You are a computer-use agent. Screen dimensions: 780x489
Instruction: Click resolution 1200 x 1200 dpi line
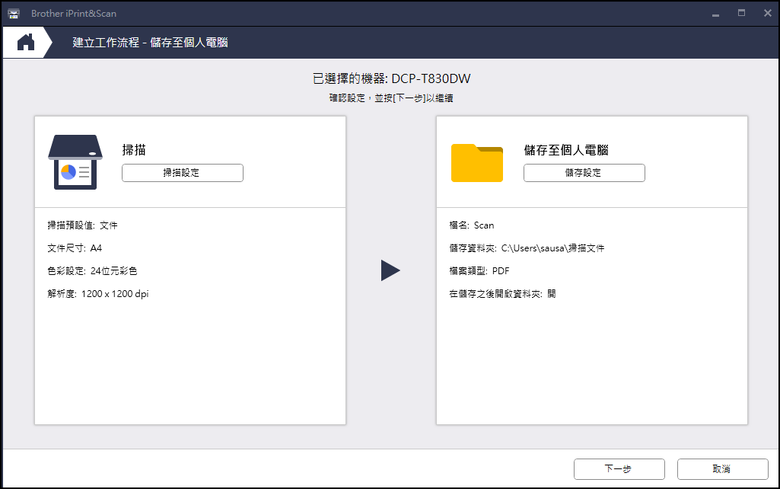[98, 293]
